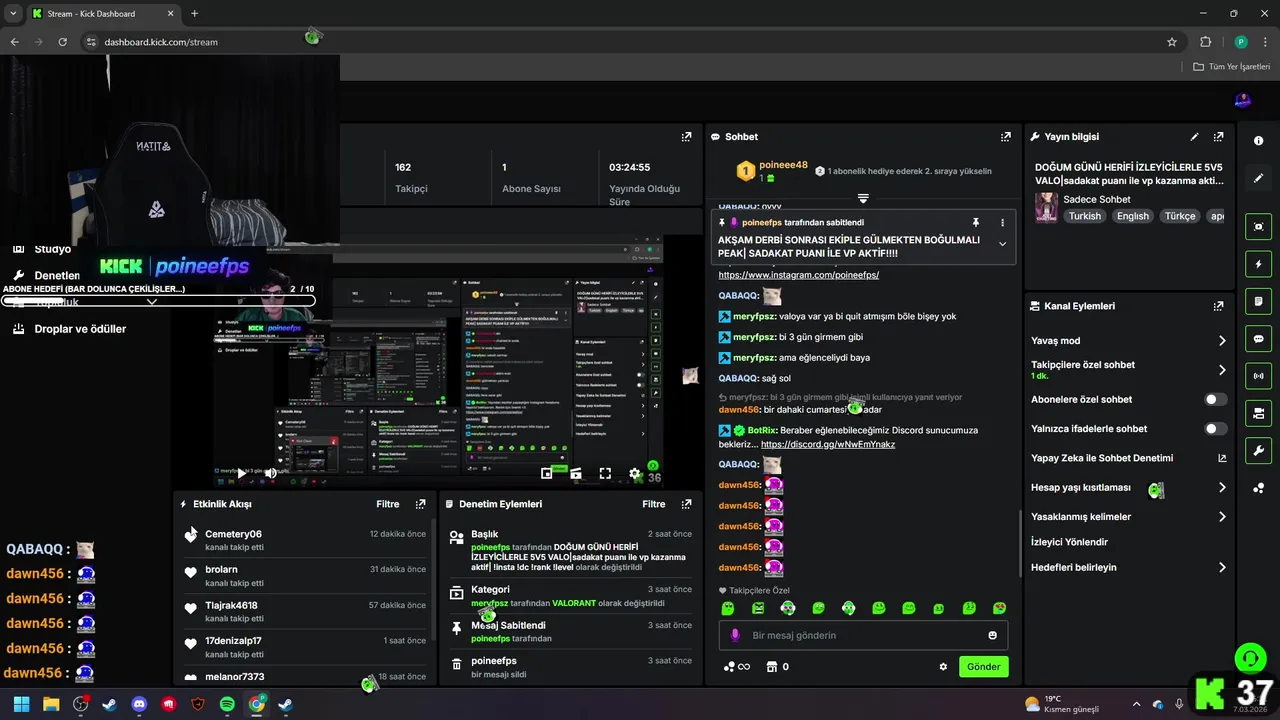
Task: Click the Turkish tag chip
Action: pyautogui.click(x=1084, y=216)
